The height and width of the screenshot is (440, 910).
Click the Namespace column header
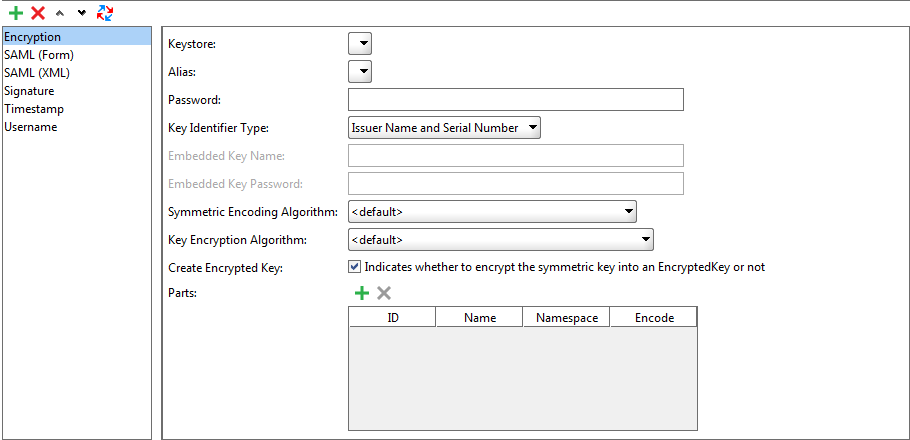(567, 318)
